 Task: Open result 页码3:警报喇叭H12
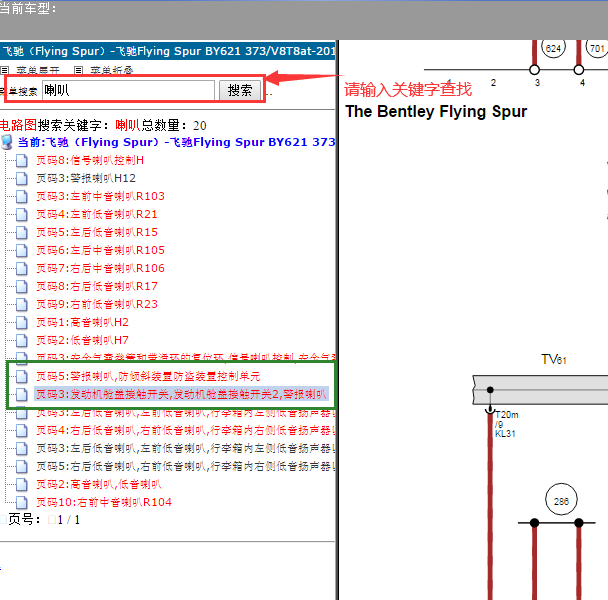(86, 178)
